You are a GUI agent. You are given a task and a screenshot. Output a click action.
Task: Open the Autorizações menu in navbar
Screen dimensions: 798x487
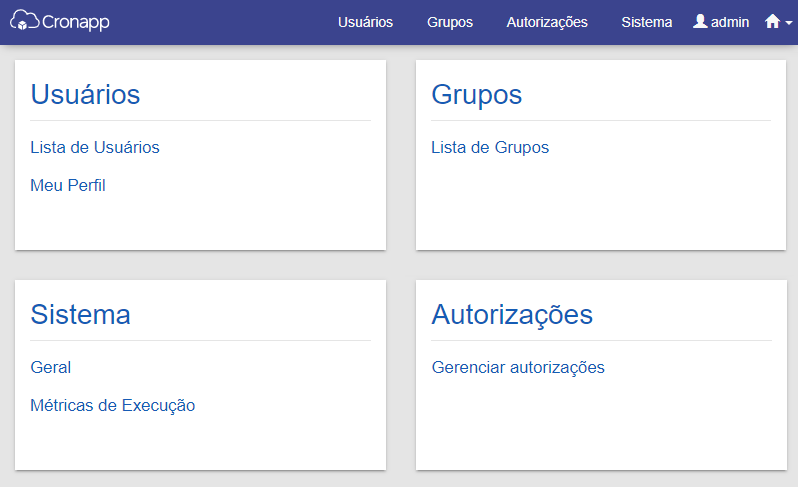click(547, 22)
